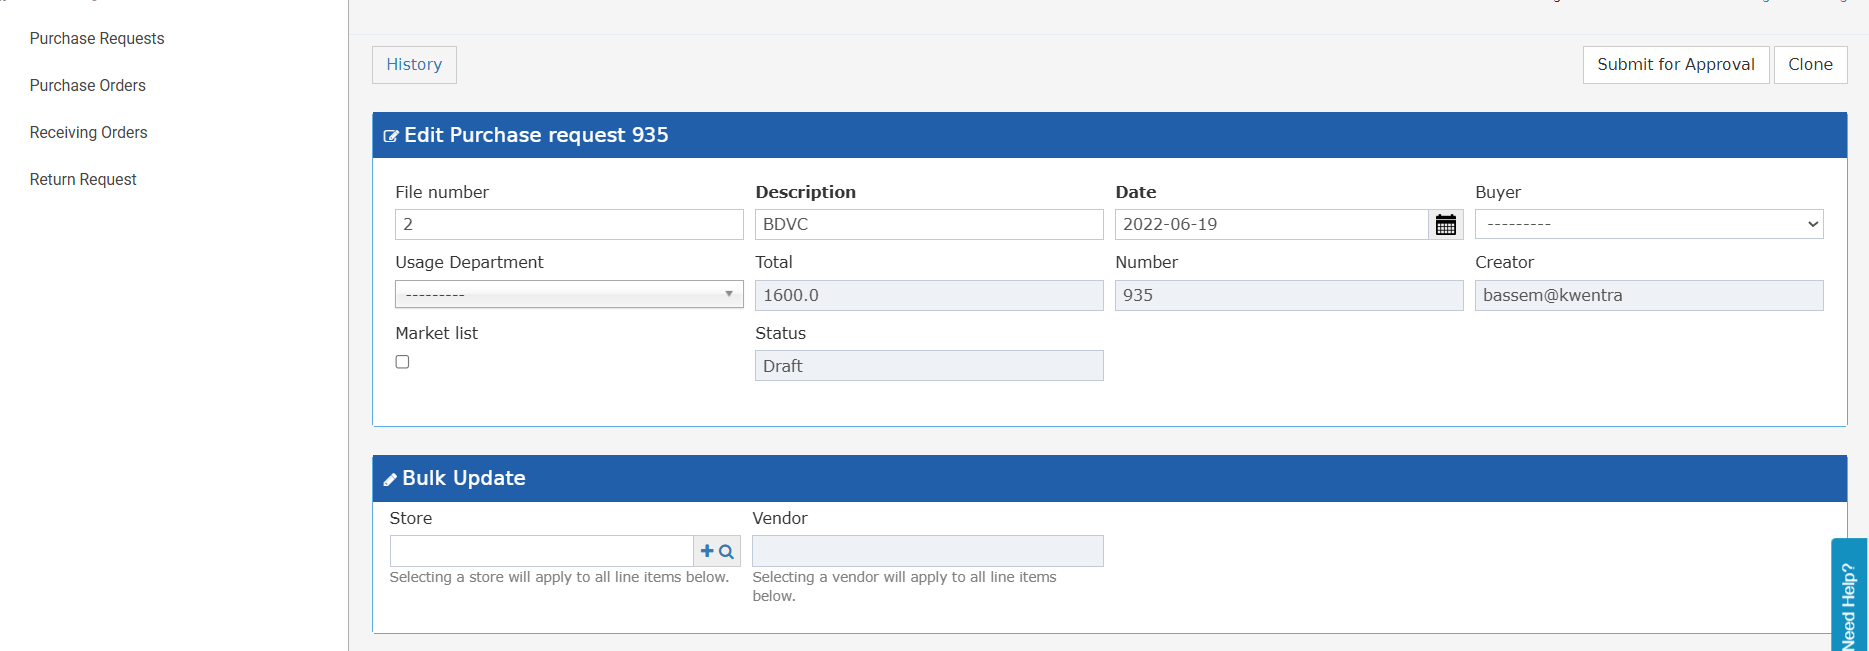Click the Vendor field in Bulk Update

coord(928,551)
